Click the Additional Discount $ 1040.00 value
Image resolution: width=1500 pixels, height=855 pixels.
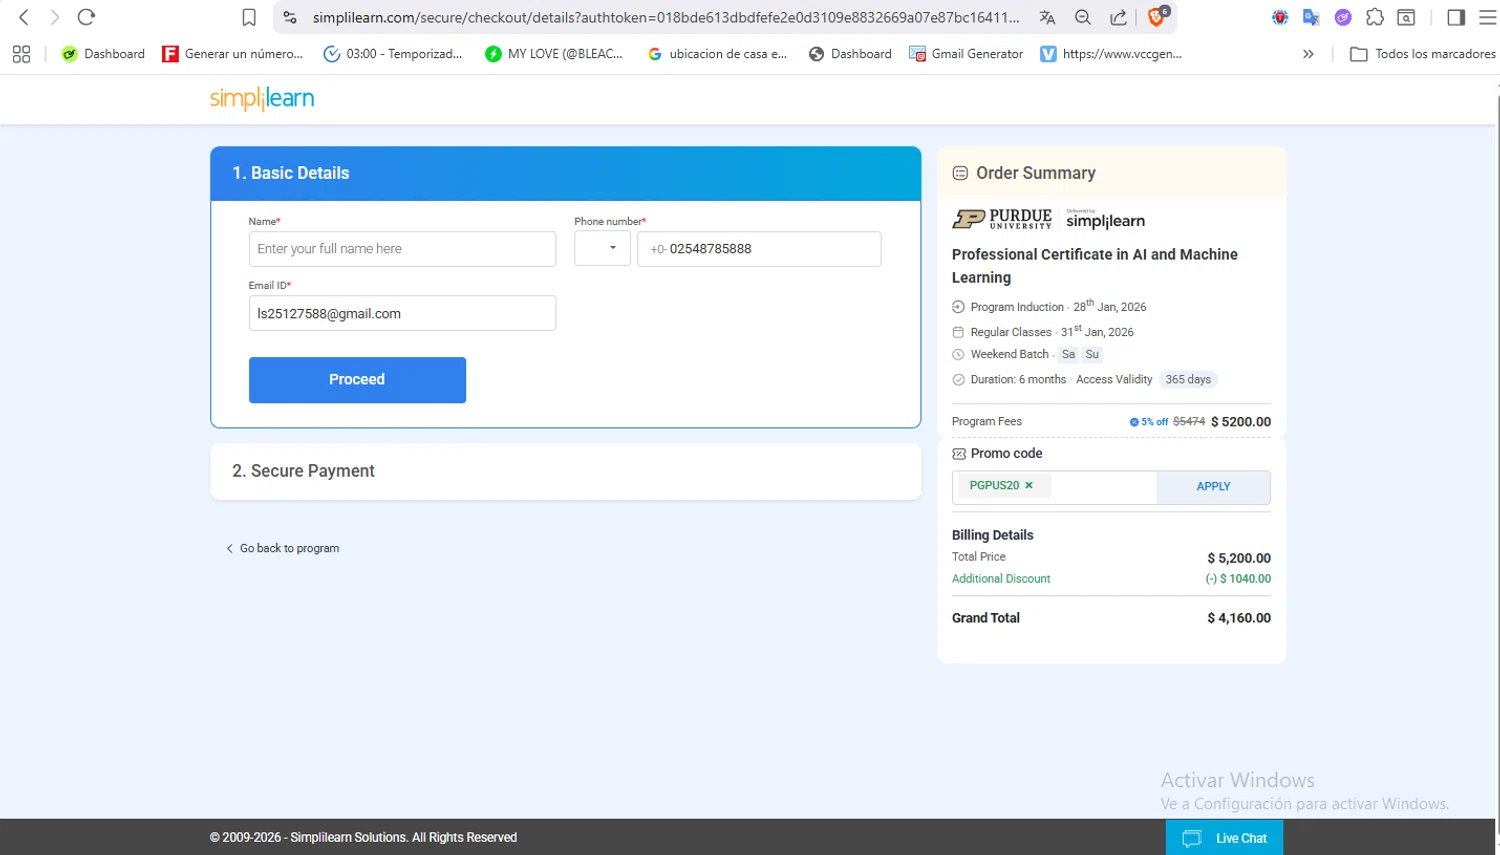pyautogui.click(x=1238, y=579)
